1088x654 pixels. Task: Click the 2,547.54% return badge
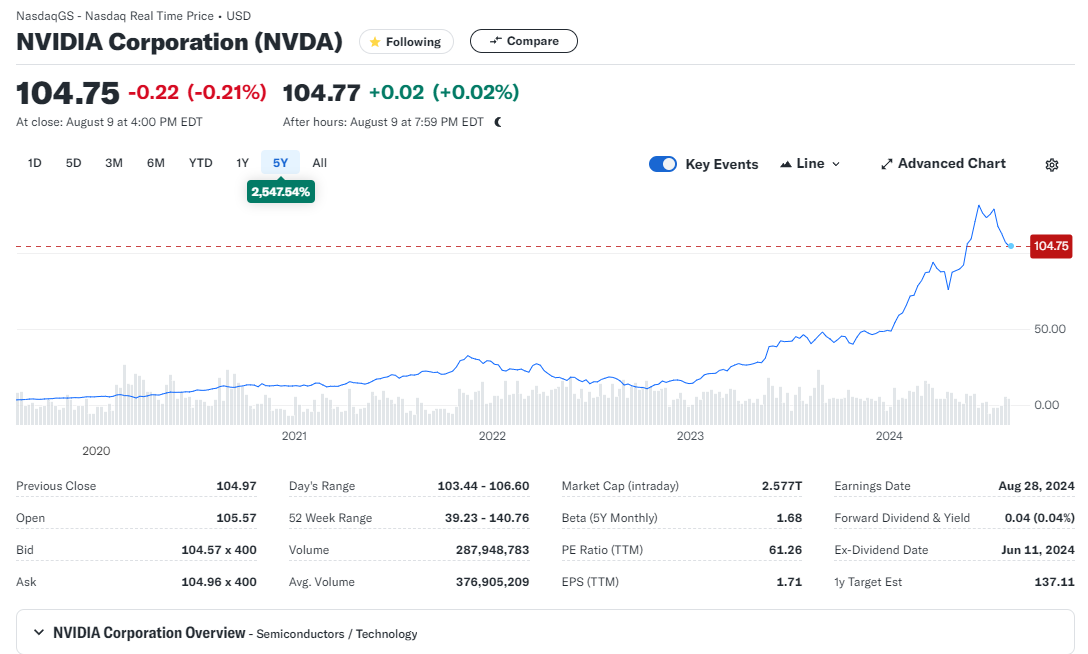(281, 191)
